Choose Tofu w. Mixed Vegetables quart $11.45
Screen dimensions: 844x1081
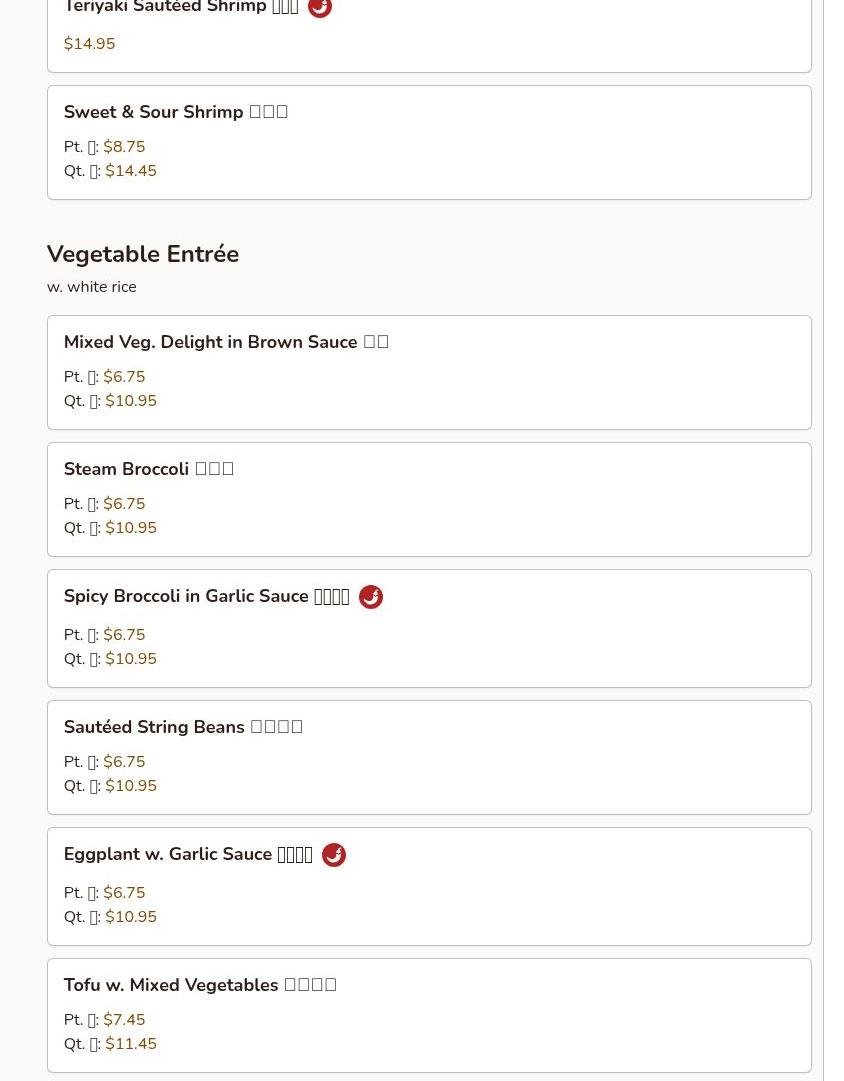tap(131, 1044)
